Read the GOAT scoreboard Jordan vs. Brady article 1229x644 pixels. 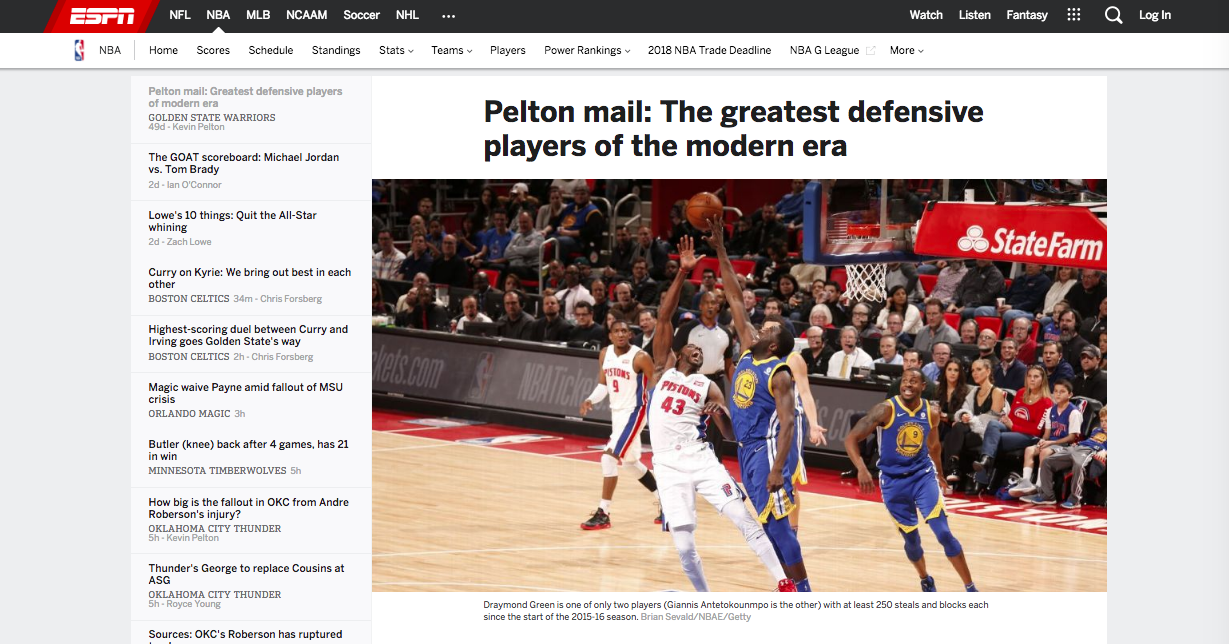(244, 163)
